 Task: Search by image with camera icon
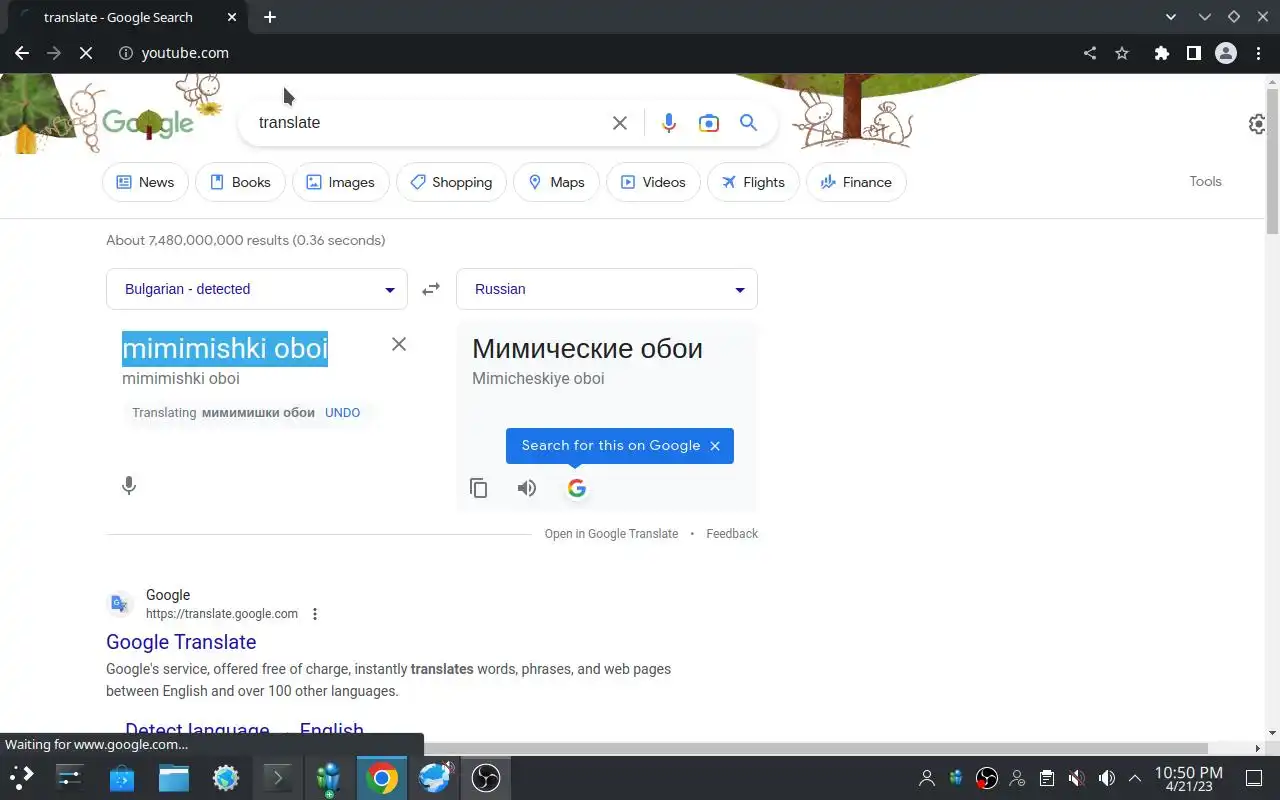point(709,123)
